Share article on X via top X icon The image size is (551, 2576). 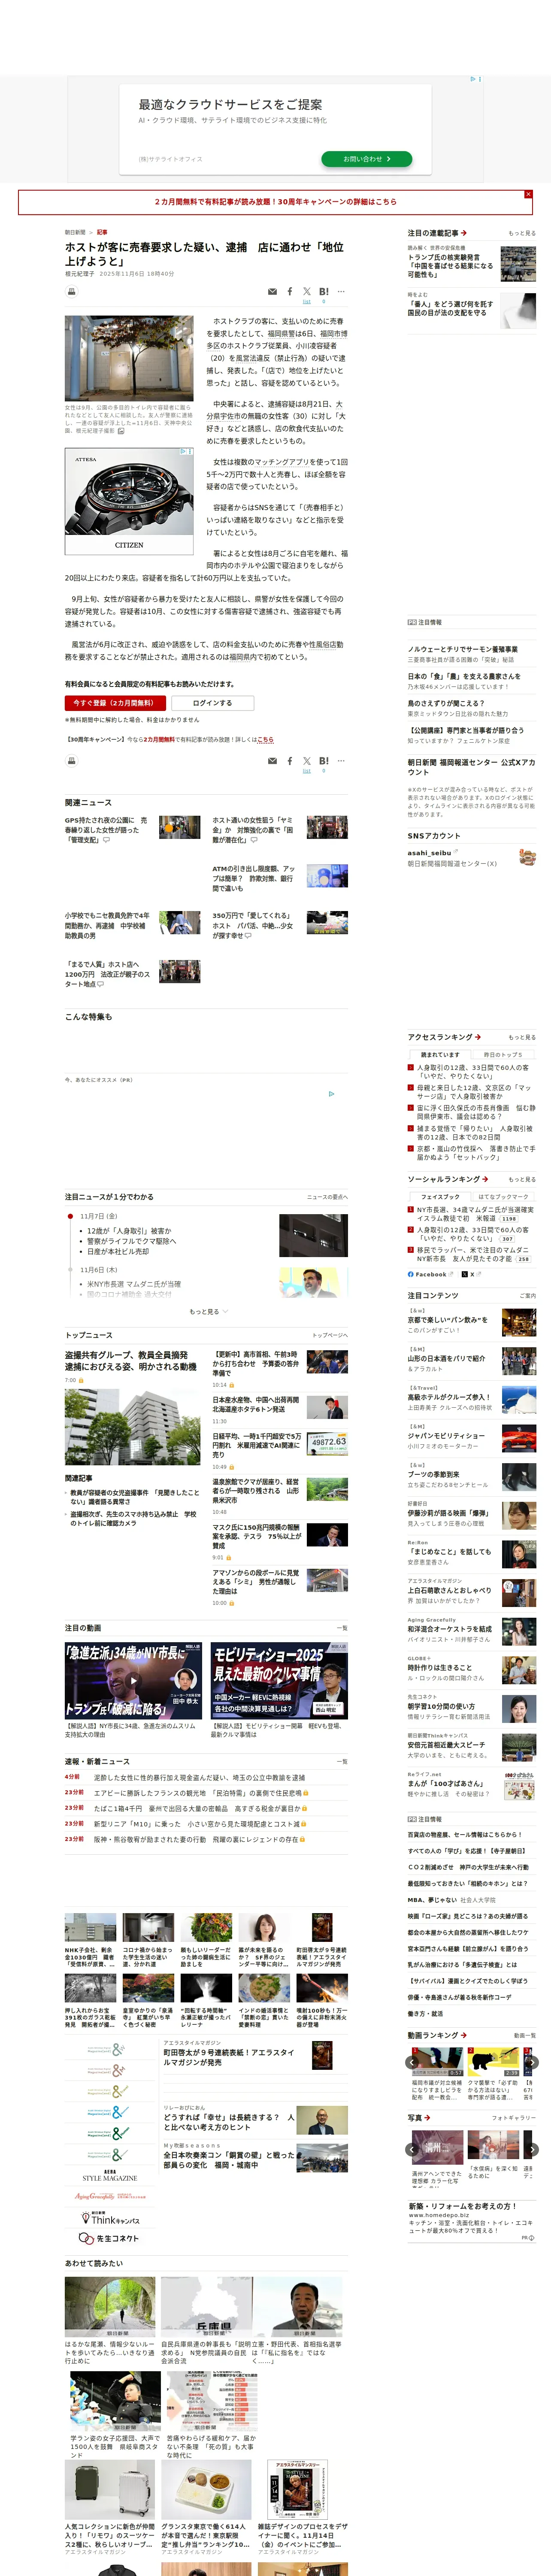tap(307, 292)
